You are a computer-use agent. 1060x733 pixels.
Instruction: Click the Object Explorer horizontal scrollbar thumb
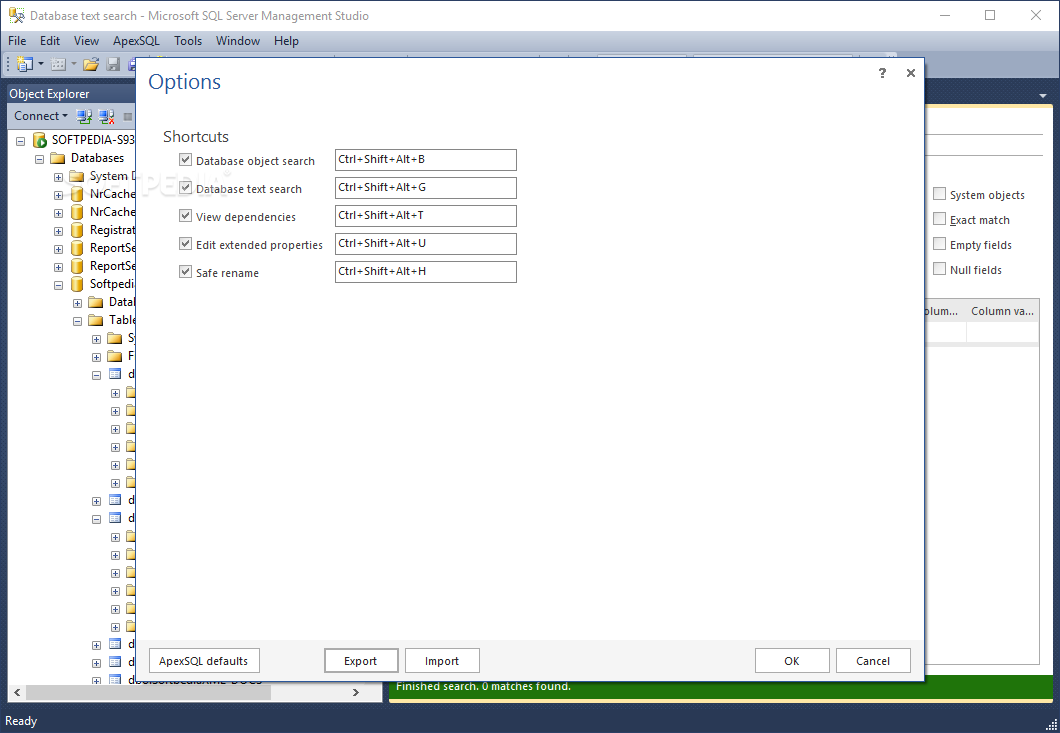tap(148, 692)
